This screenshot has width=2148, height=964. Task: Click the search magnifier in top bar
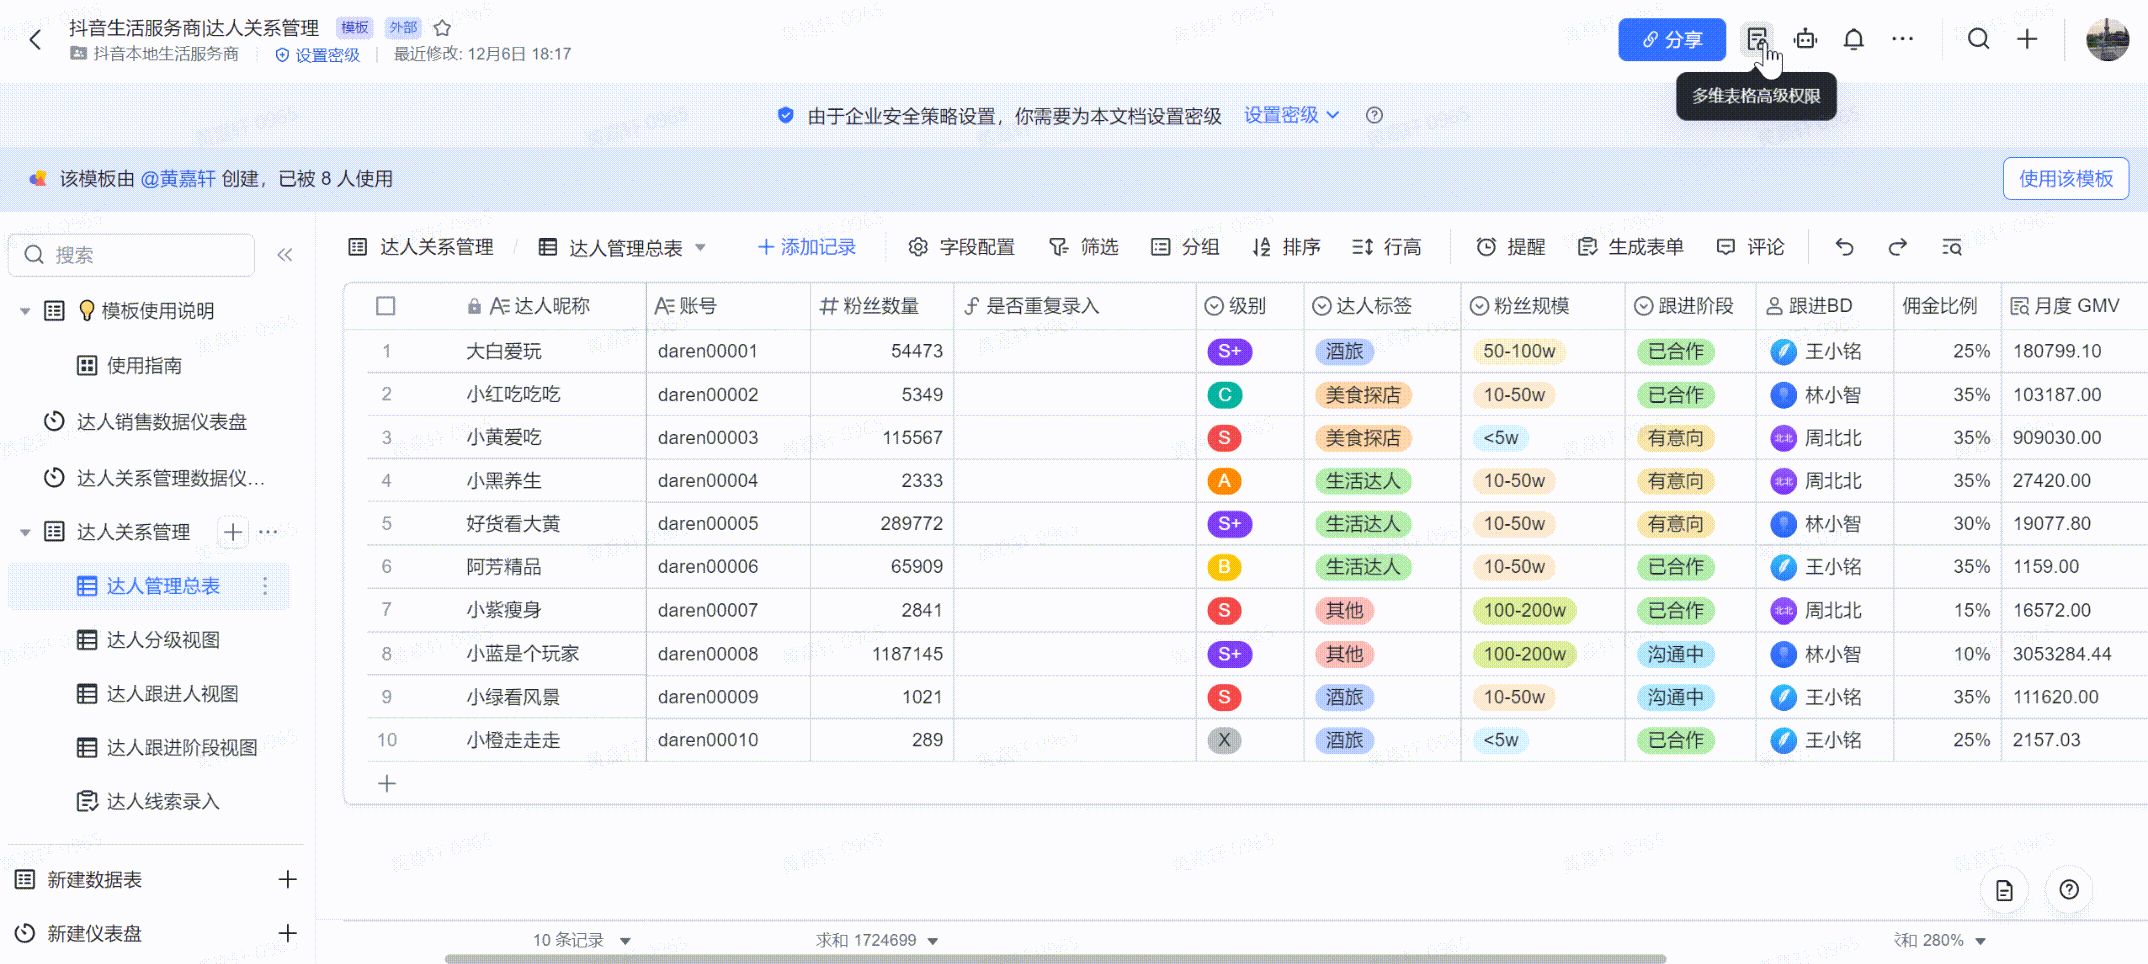click(x=1977, y=39)
